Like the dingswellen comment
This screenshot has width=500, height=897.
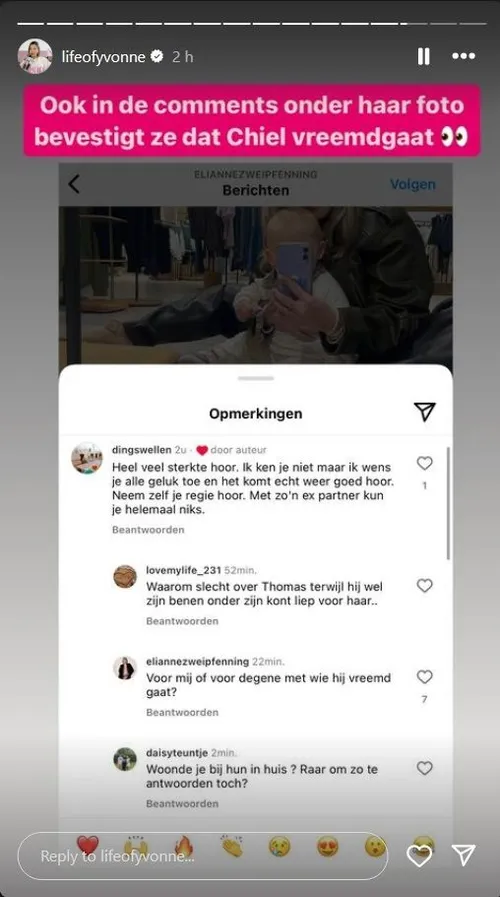[424, 463]
